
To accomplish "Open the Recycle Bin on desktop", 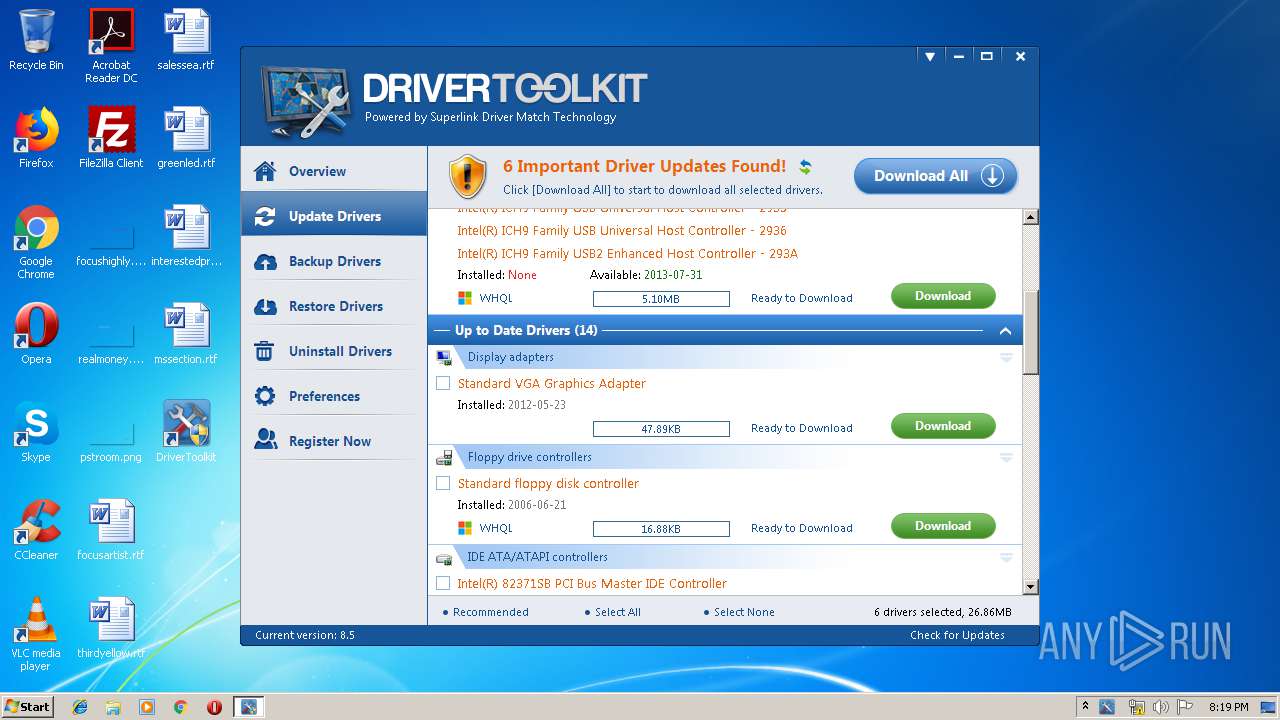I will (x=36, y=40).
